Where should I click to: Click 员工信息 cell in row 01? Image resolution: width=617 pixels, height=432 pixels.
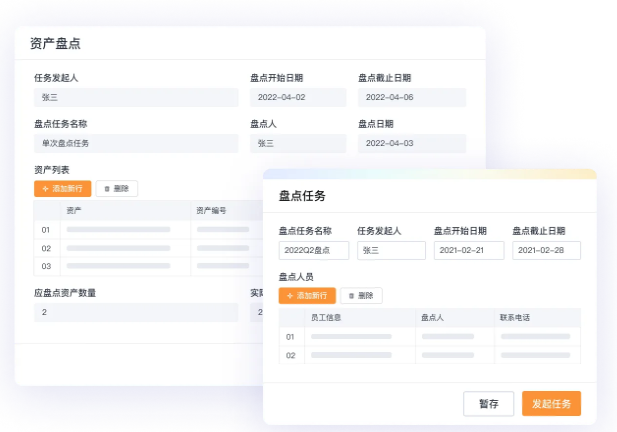pos(360,337)
